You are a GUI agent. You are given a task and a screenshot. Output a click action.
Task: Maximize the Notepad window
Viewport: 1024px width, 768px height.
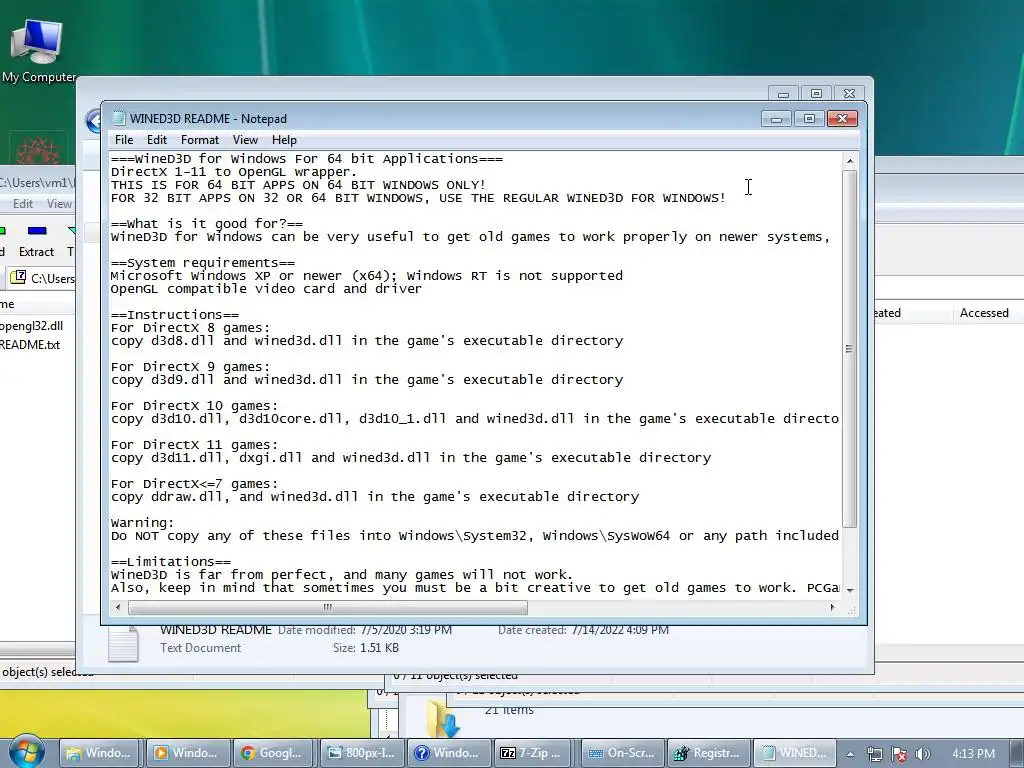(x=808, y=119)
